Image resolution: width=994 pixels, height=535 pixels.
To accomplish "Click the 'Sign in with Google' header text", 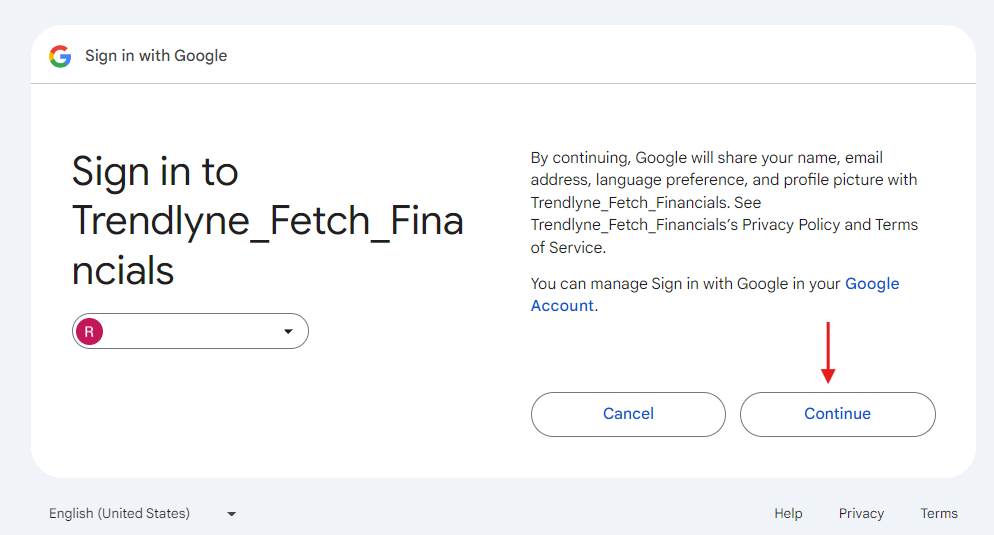I will 156,56.
